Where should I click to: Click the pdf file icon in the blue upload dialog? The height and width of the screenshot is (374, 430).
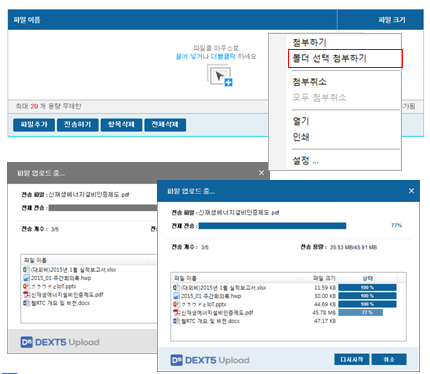point(176,313)
